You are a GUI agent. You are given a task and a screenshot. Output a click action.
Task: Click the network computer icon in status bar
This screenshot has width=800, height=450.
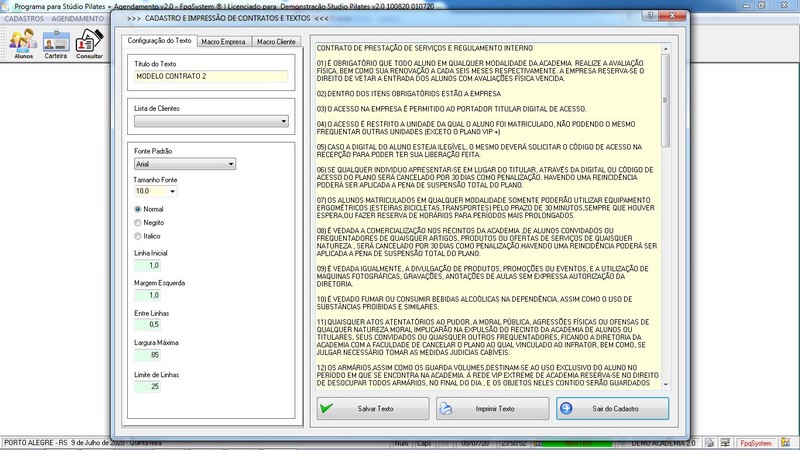point(725,443)
